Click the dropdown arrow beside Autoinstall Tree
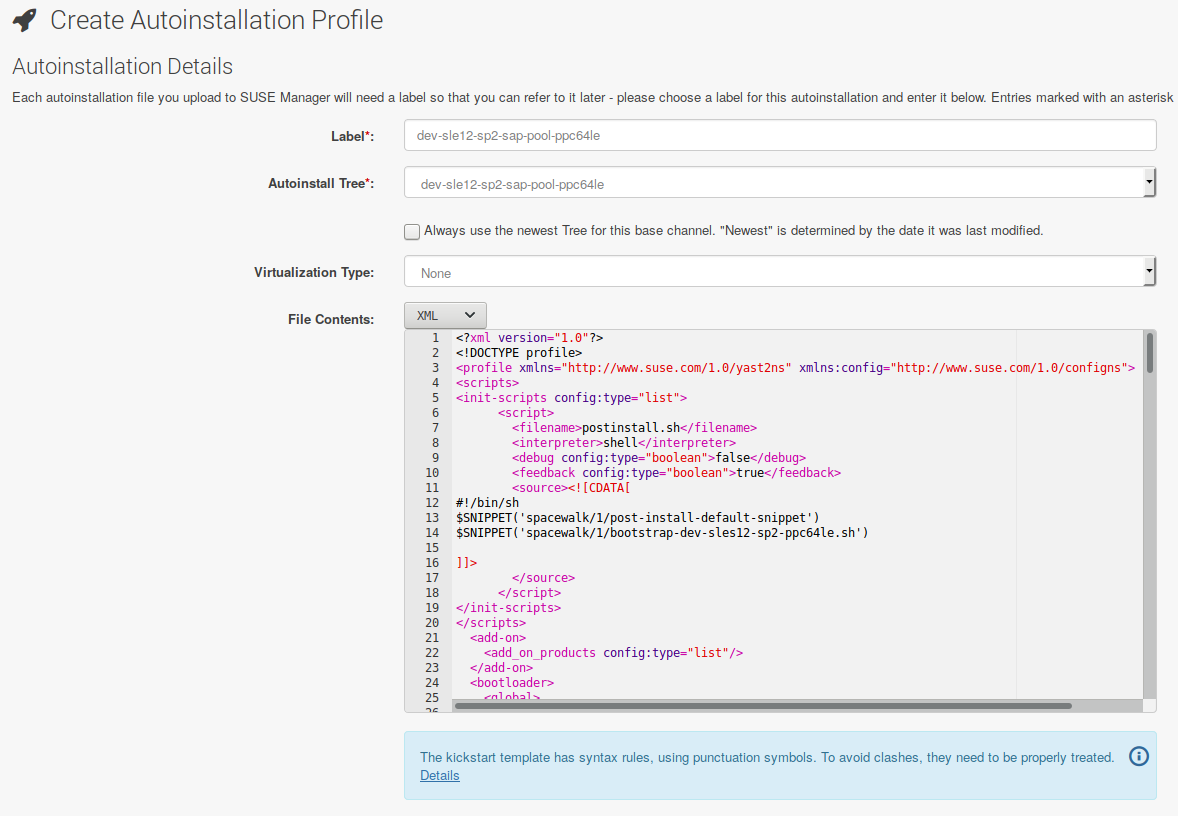Image resolution: width=1178 pixels, height=816 pixels. (x=1148, y=182)
